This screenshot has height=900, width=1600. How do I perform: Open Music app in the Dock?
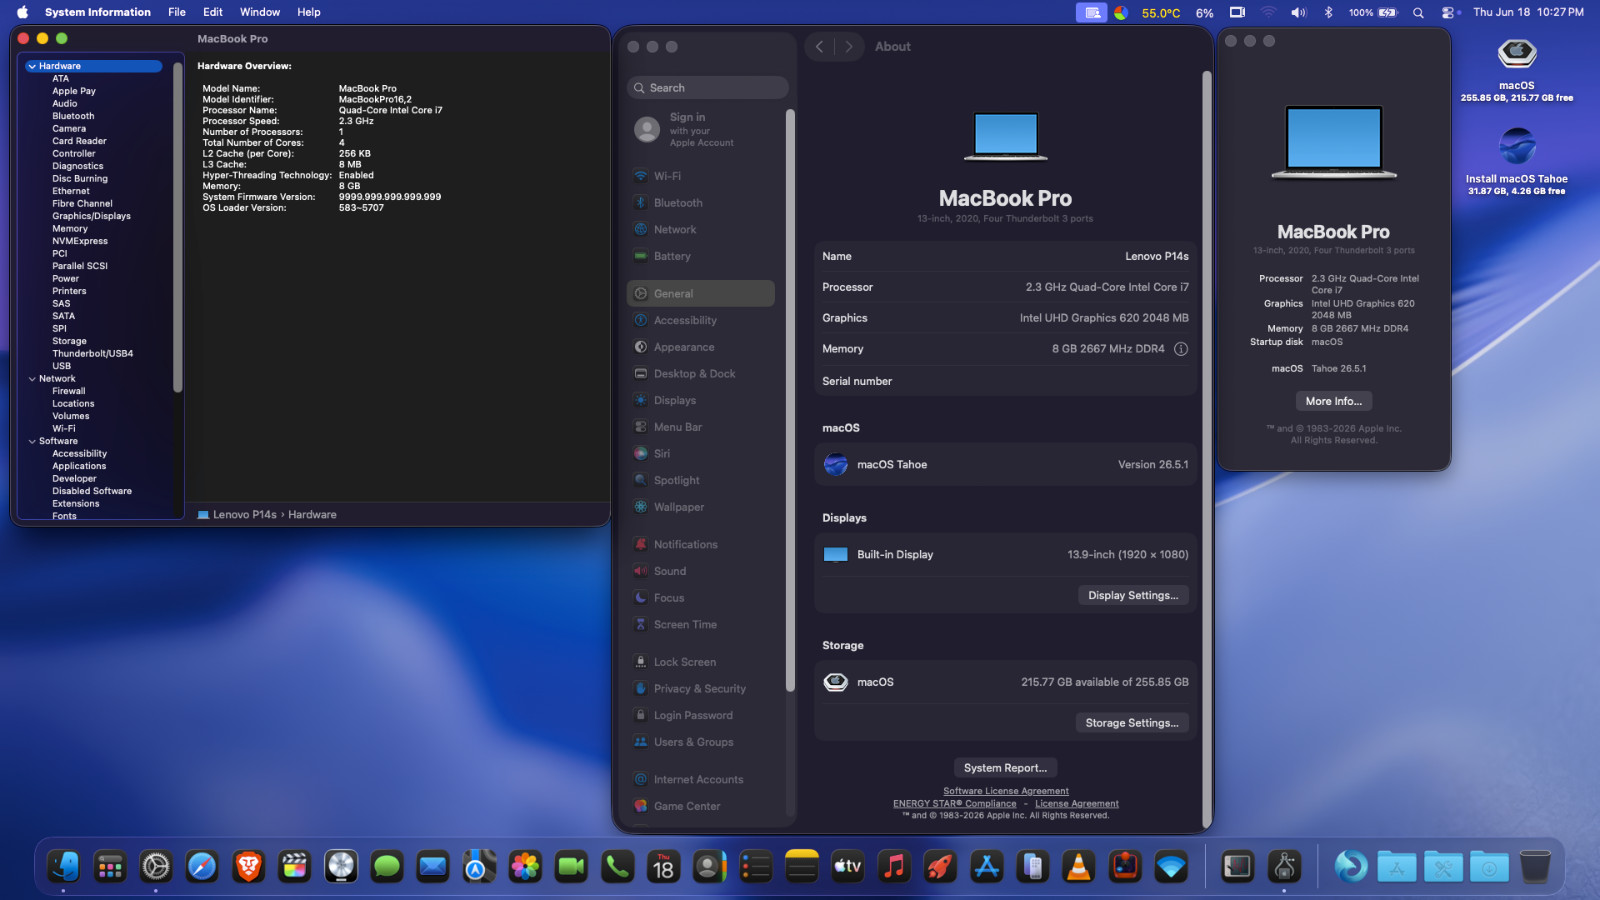[x=894, y=866]
